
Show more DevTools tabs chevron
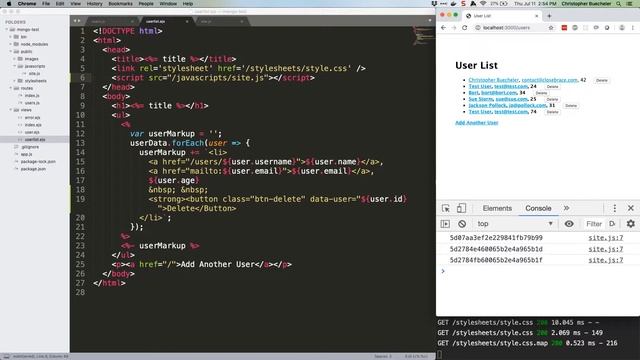567,208
